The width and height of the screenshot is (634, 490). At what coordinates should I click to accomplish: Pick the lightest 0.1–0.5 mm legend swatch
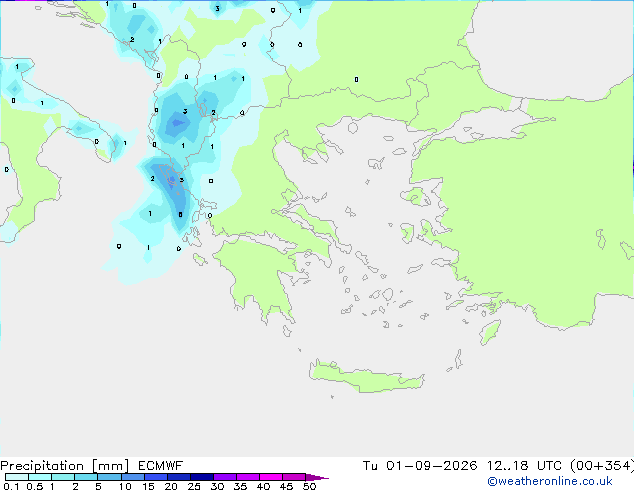click(x=17, y=477)
